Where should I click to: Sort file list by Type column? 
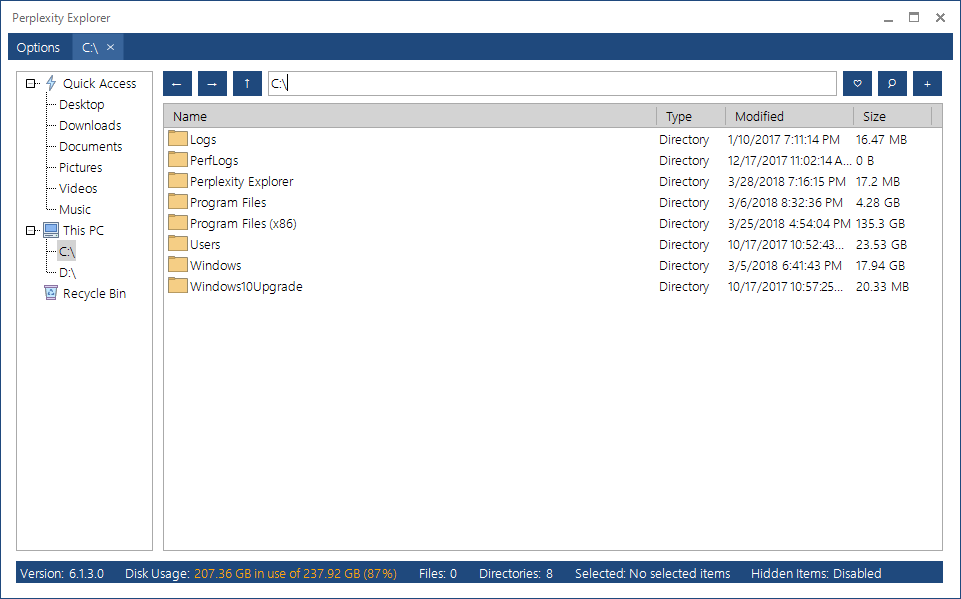coord(691,116)
